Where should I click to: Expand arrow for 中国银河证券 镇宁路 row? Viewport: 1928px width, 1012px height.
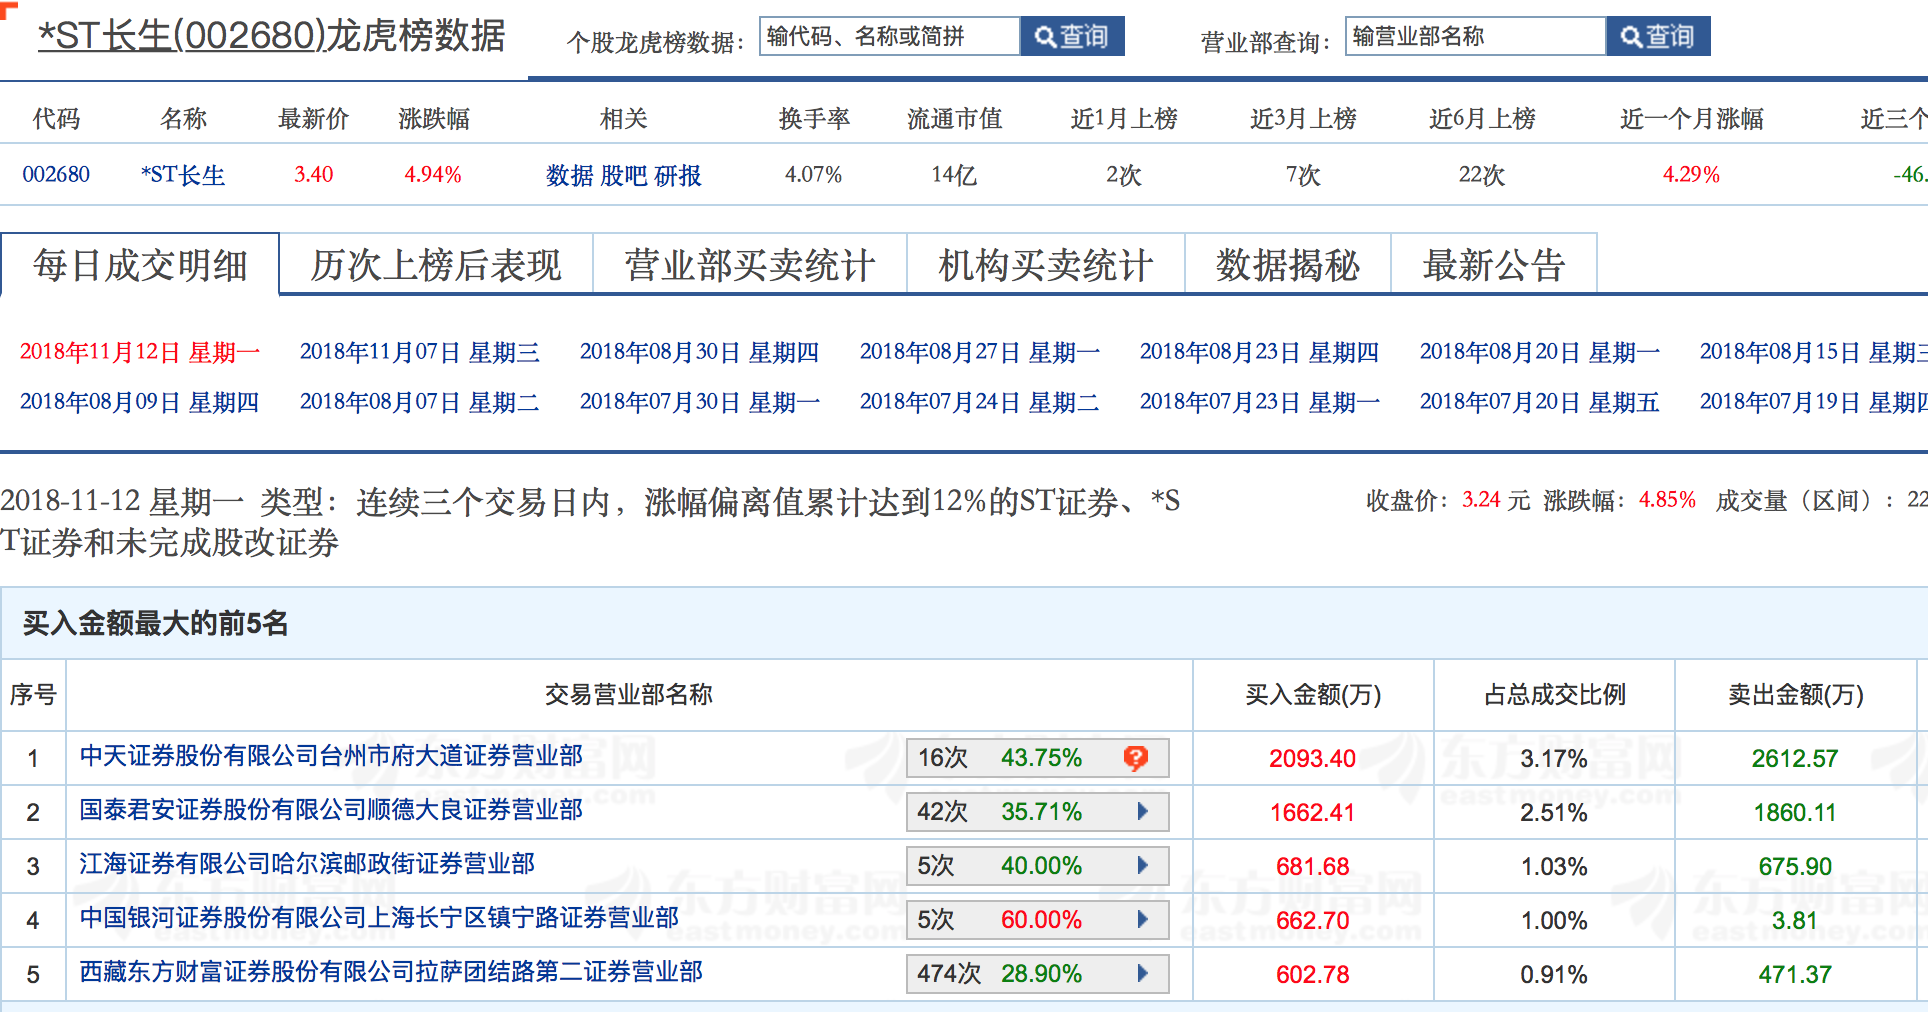tap(1142, 920)
